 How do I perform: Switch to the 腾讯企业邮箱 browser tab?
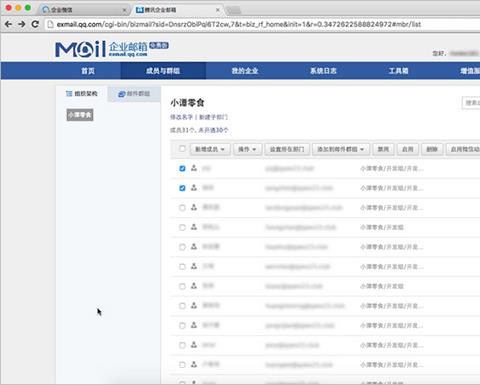pos(178,10)
